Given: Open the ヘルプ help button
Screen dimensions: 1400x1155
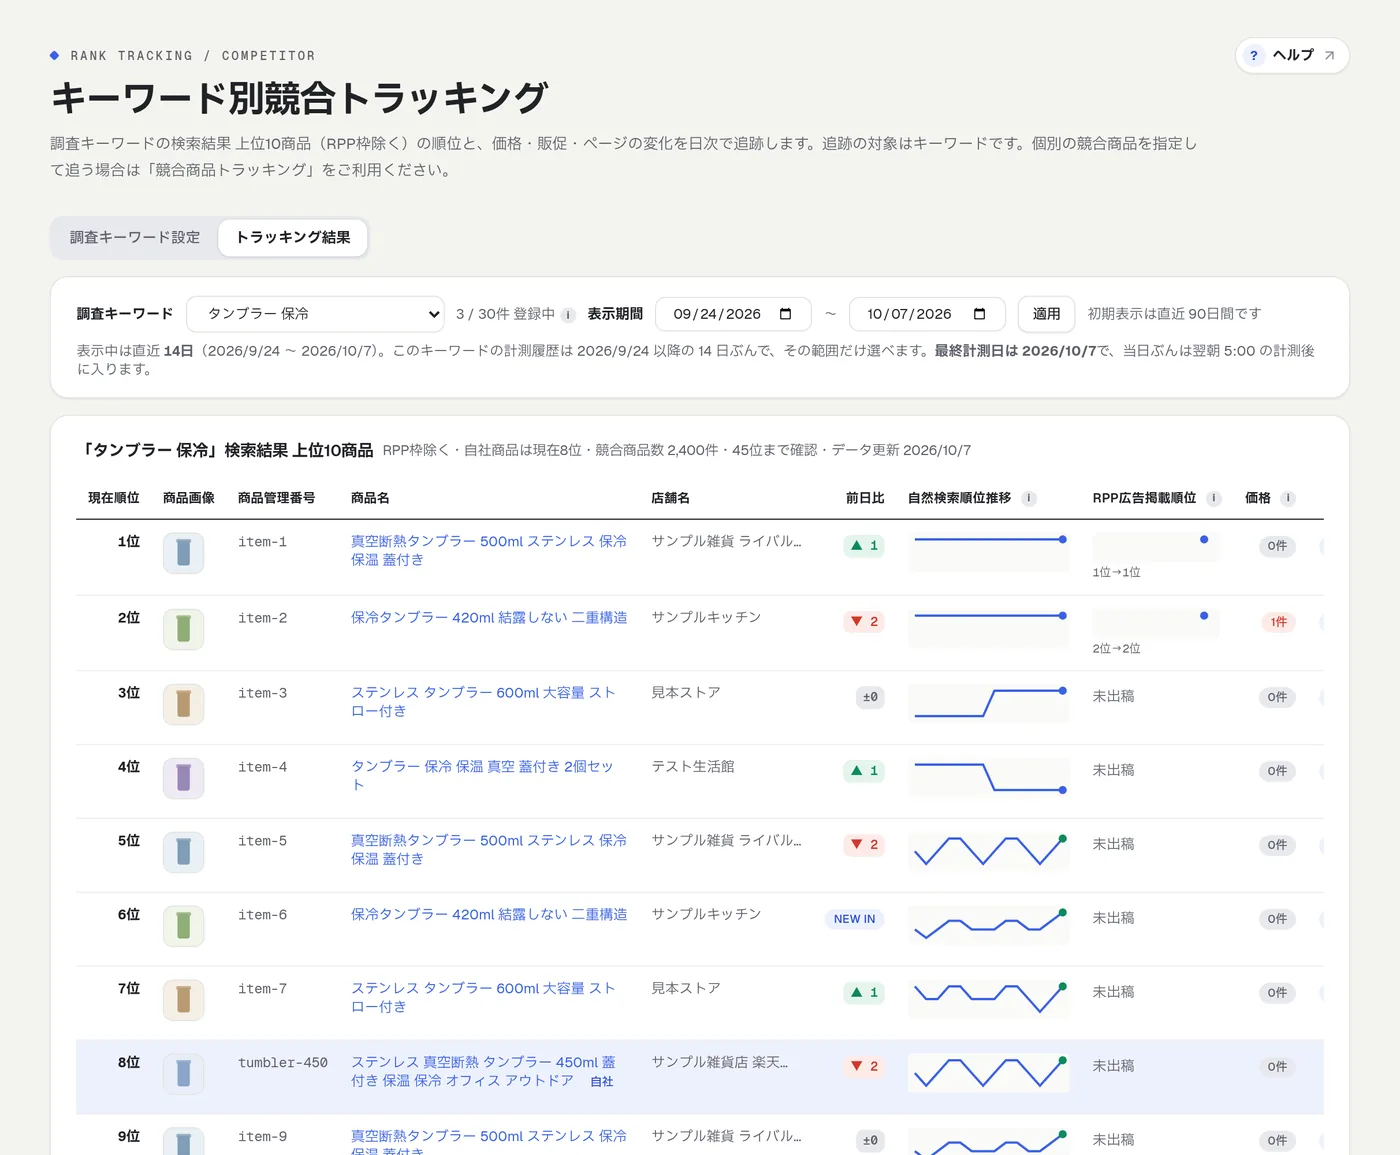Looking at the screenshot, I should click(x=1292, y=55).
